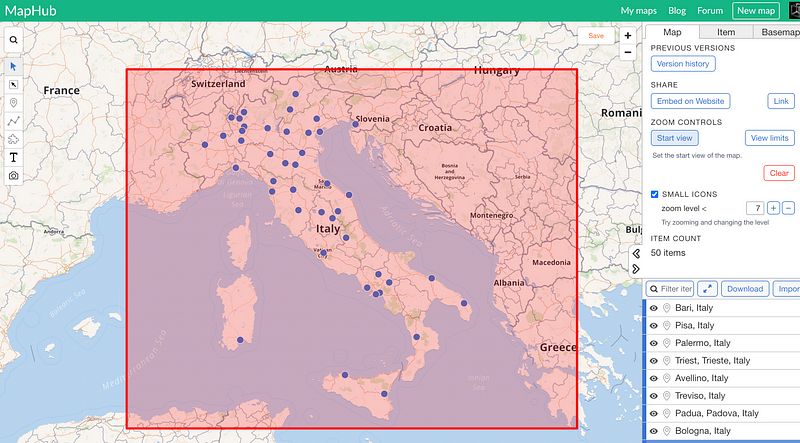
Task: Zoom in with the map plus button
Action: pos(628,36)
